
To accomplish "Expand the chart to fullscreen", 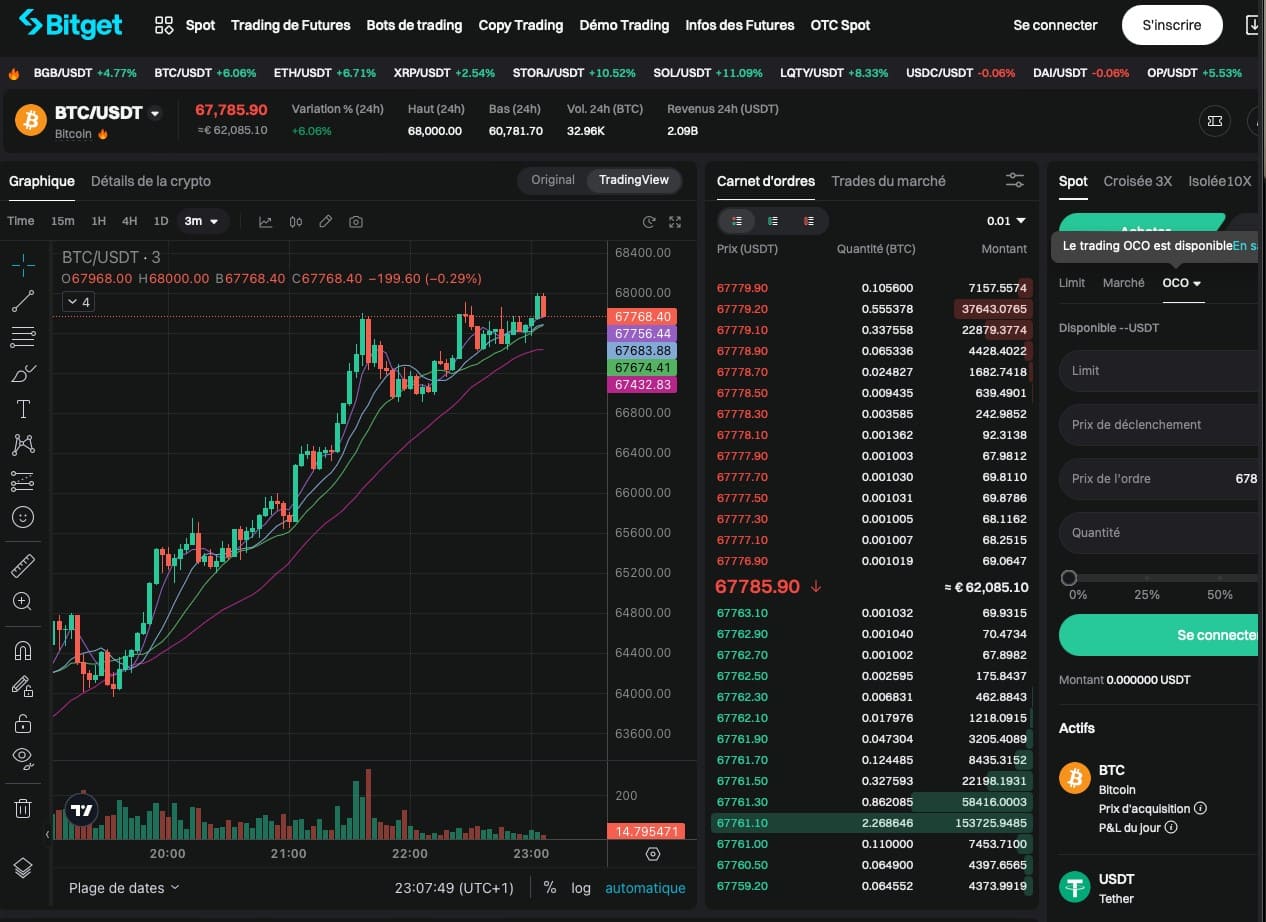I will click(x=676, y=221).
